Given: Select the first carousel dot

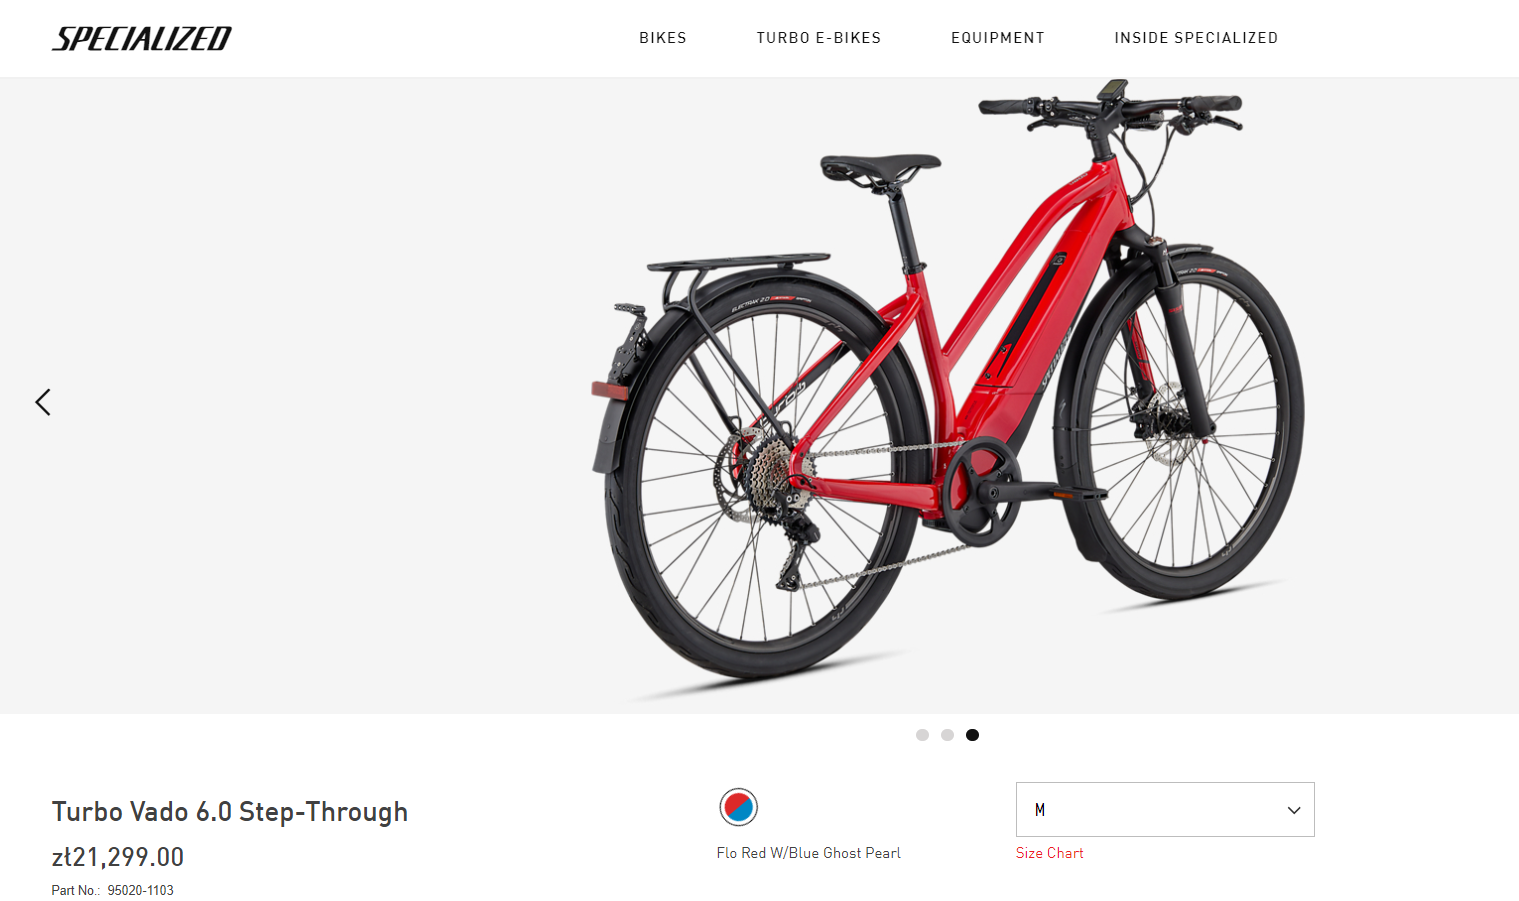Looking at the screenshot, I should [x=922, y=735].
